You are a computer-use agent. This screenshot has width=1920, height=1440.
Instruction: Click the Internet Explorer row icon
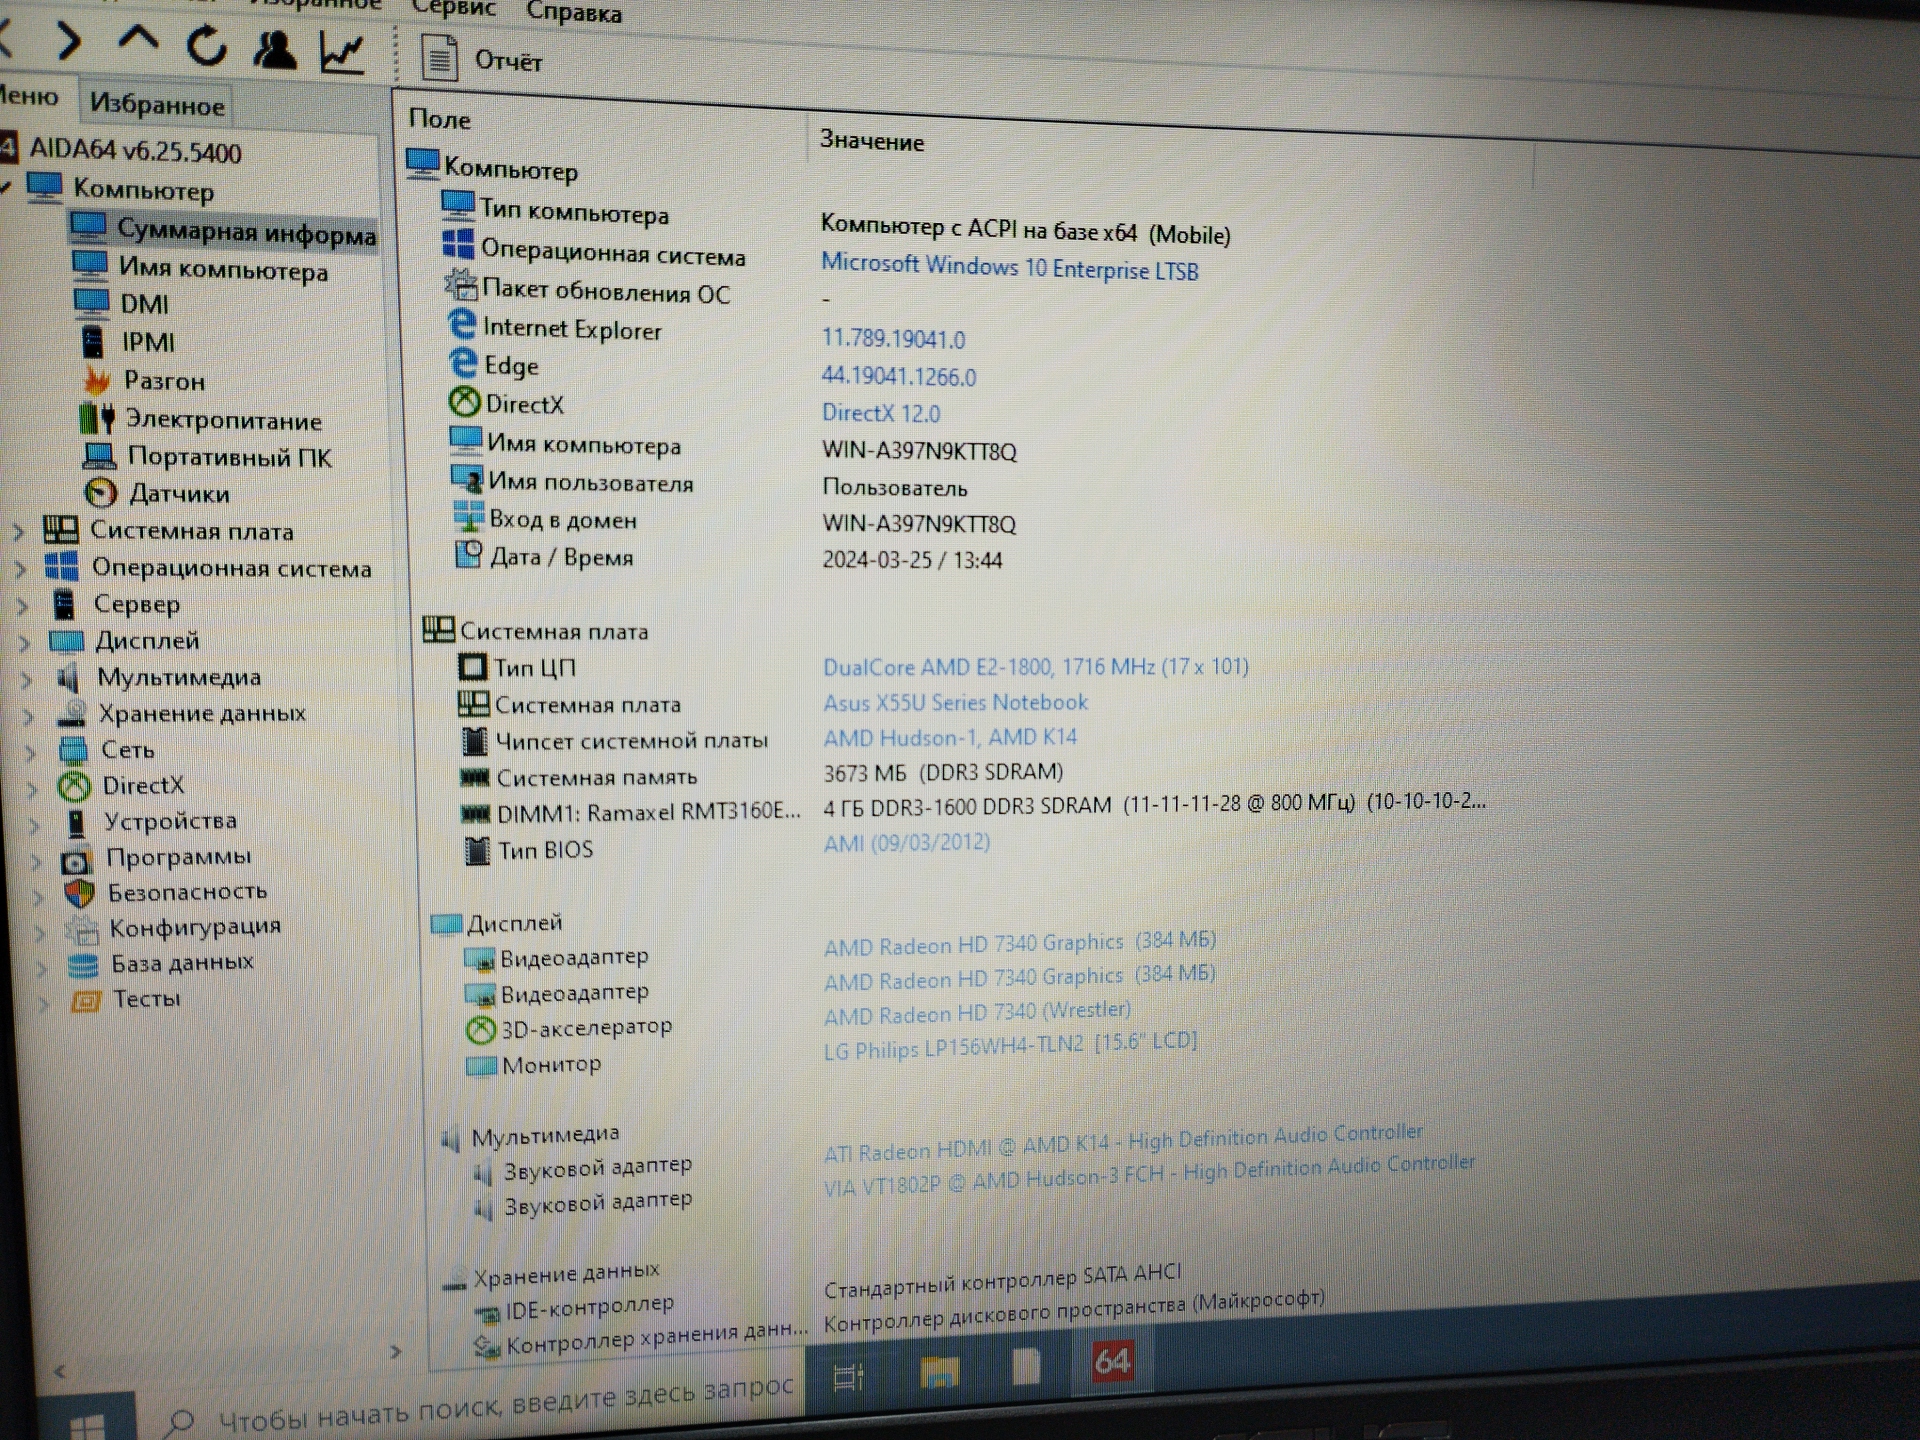(462, 325)
